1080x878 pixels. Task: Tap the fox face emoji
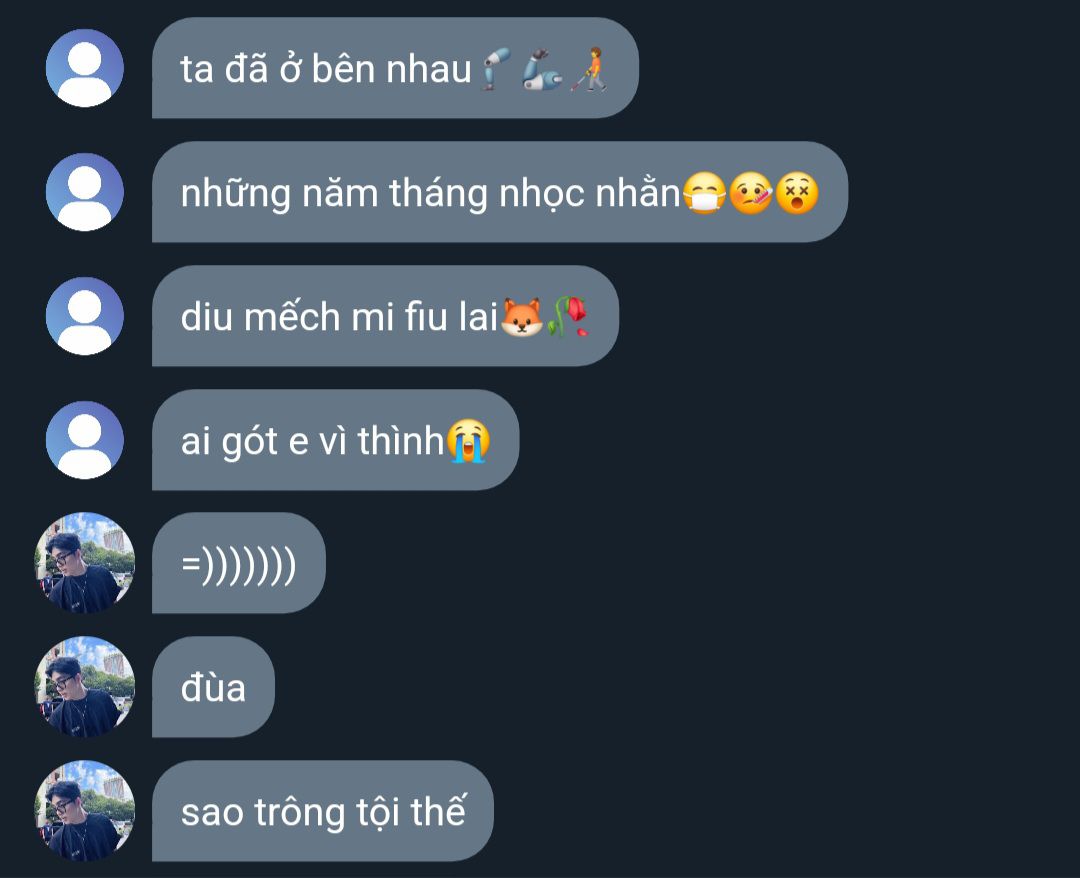(521, 317)
